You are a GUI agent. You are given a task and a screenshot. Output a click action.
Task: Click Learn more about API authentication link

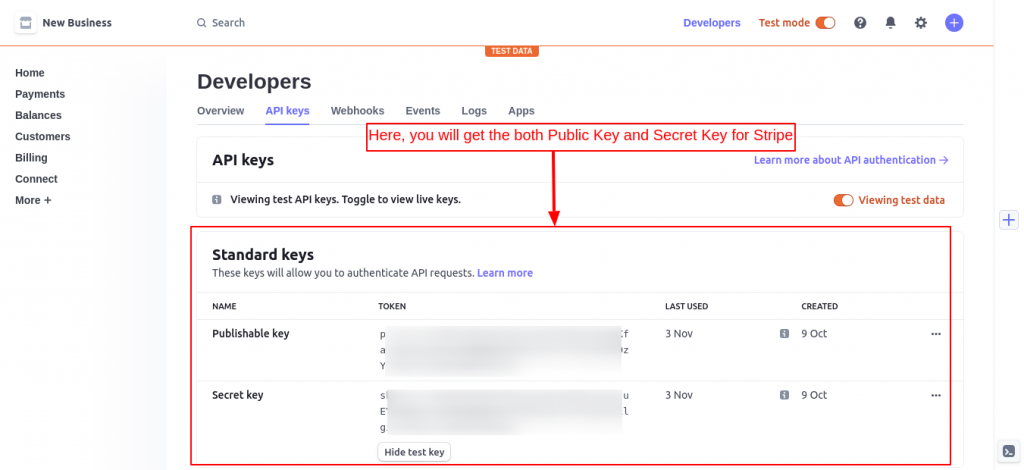[851, 160]
